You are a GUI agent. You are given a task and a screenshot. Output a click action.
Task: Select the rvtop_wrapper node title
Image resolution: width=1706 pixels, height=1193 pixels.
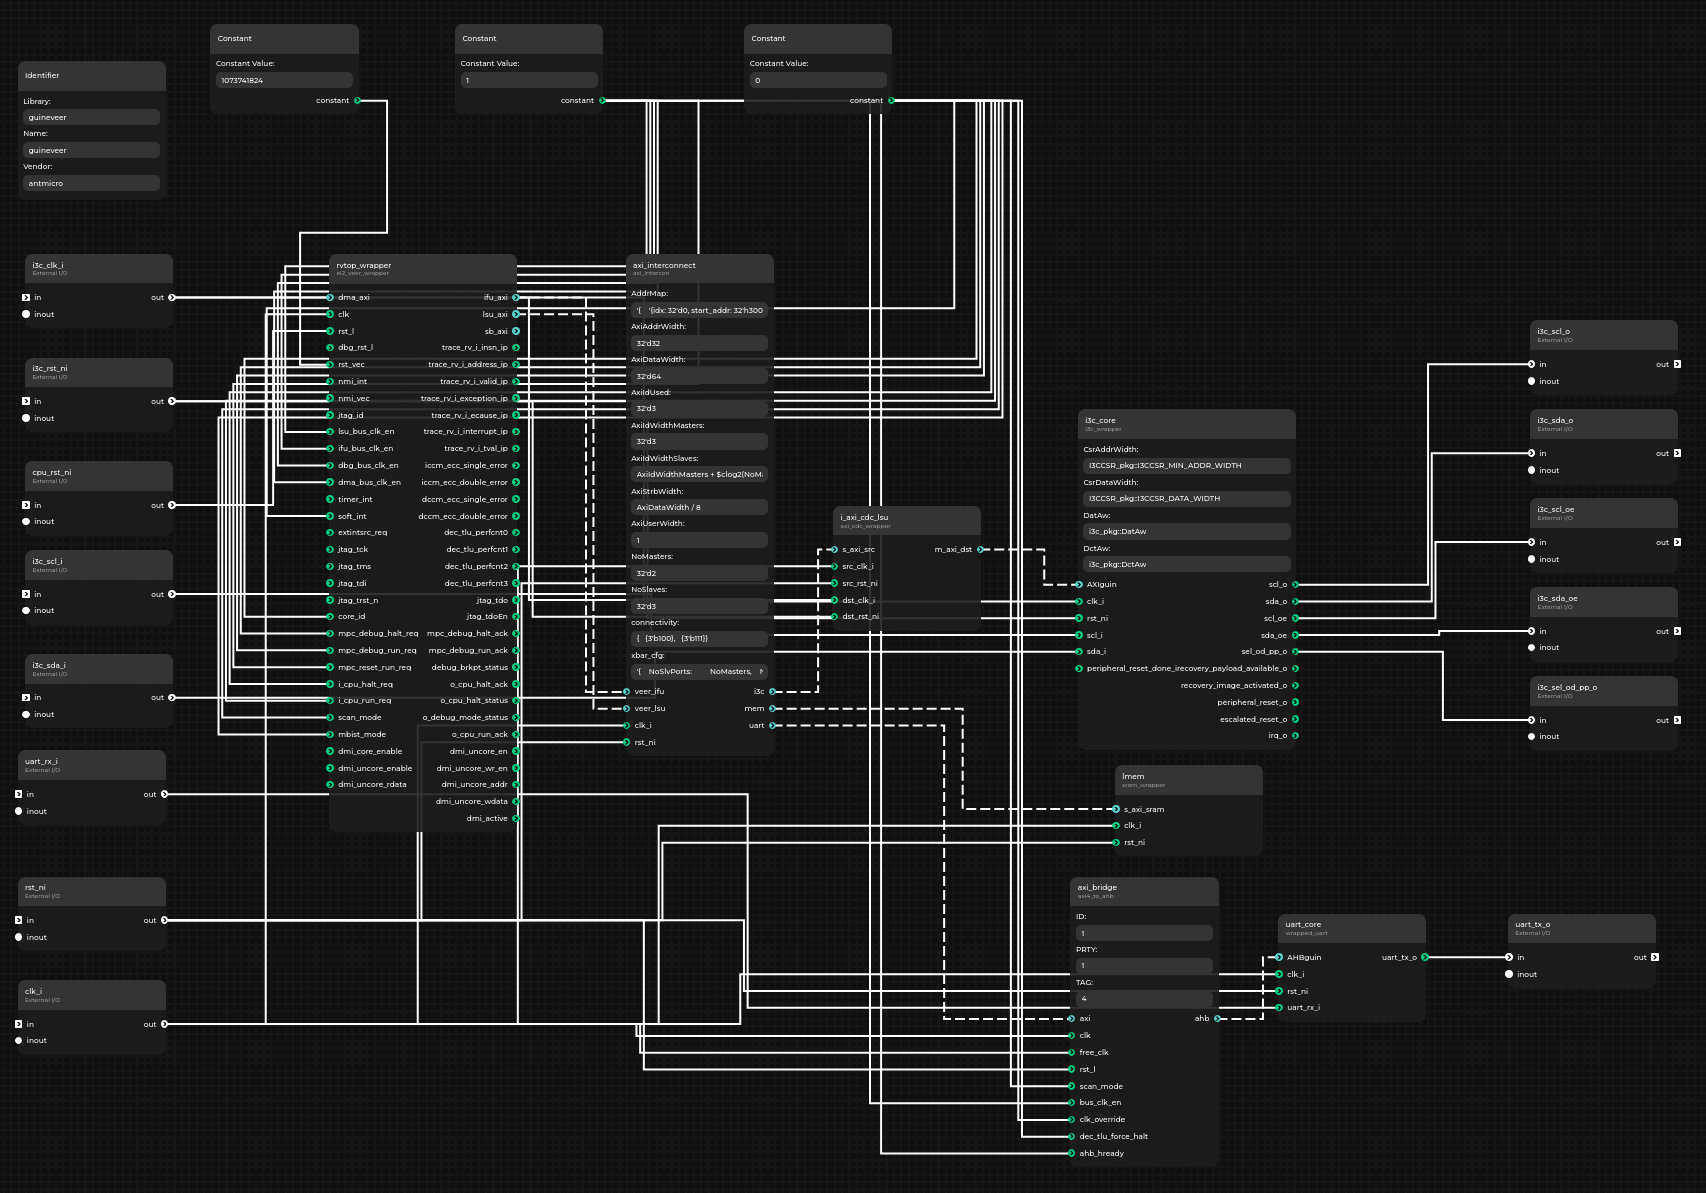click(x=364, y=266)
